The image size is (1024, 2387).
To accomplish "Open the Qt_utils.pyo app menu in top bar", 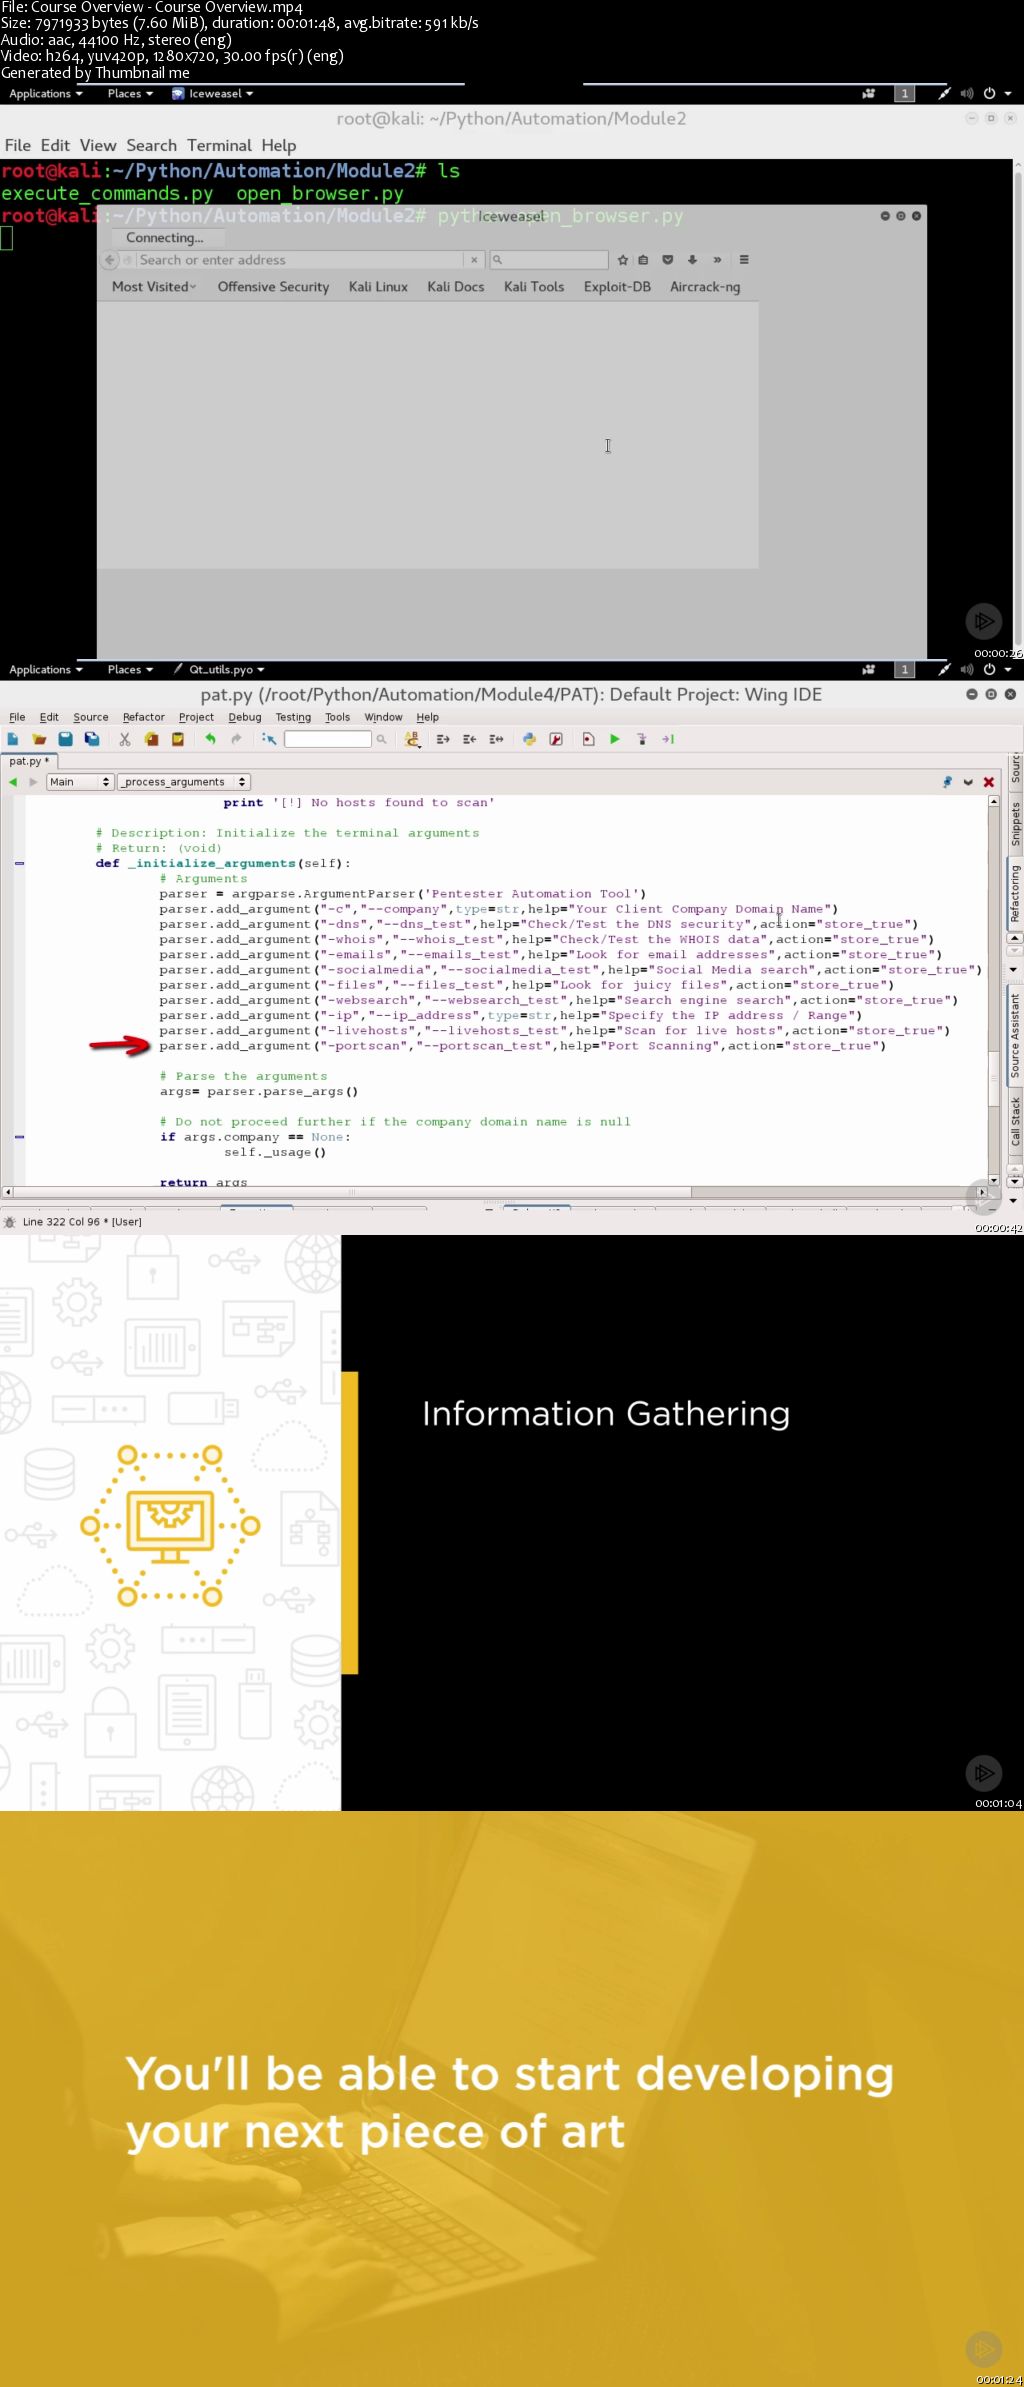I will pos(218,670).
